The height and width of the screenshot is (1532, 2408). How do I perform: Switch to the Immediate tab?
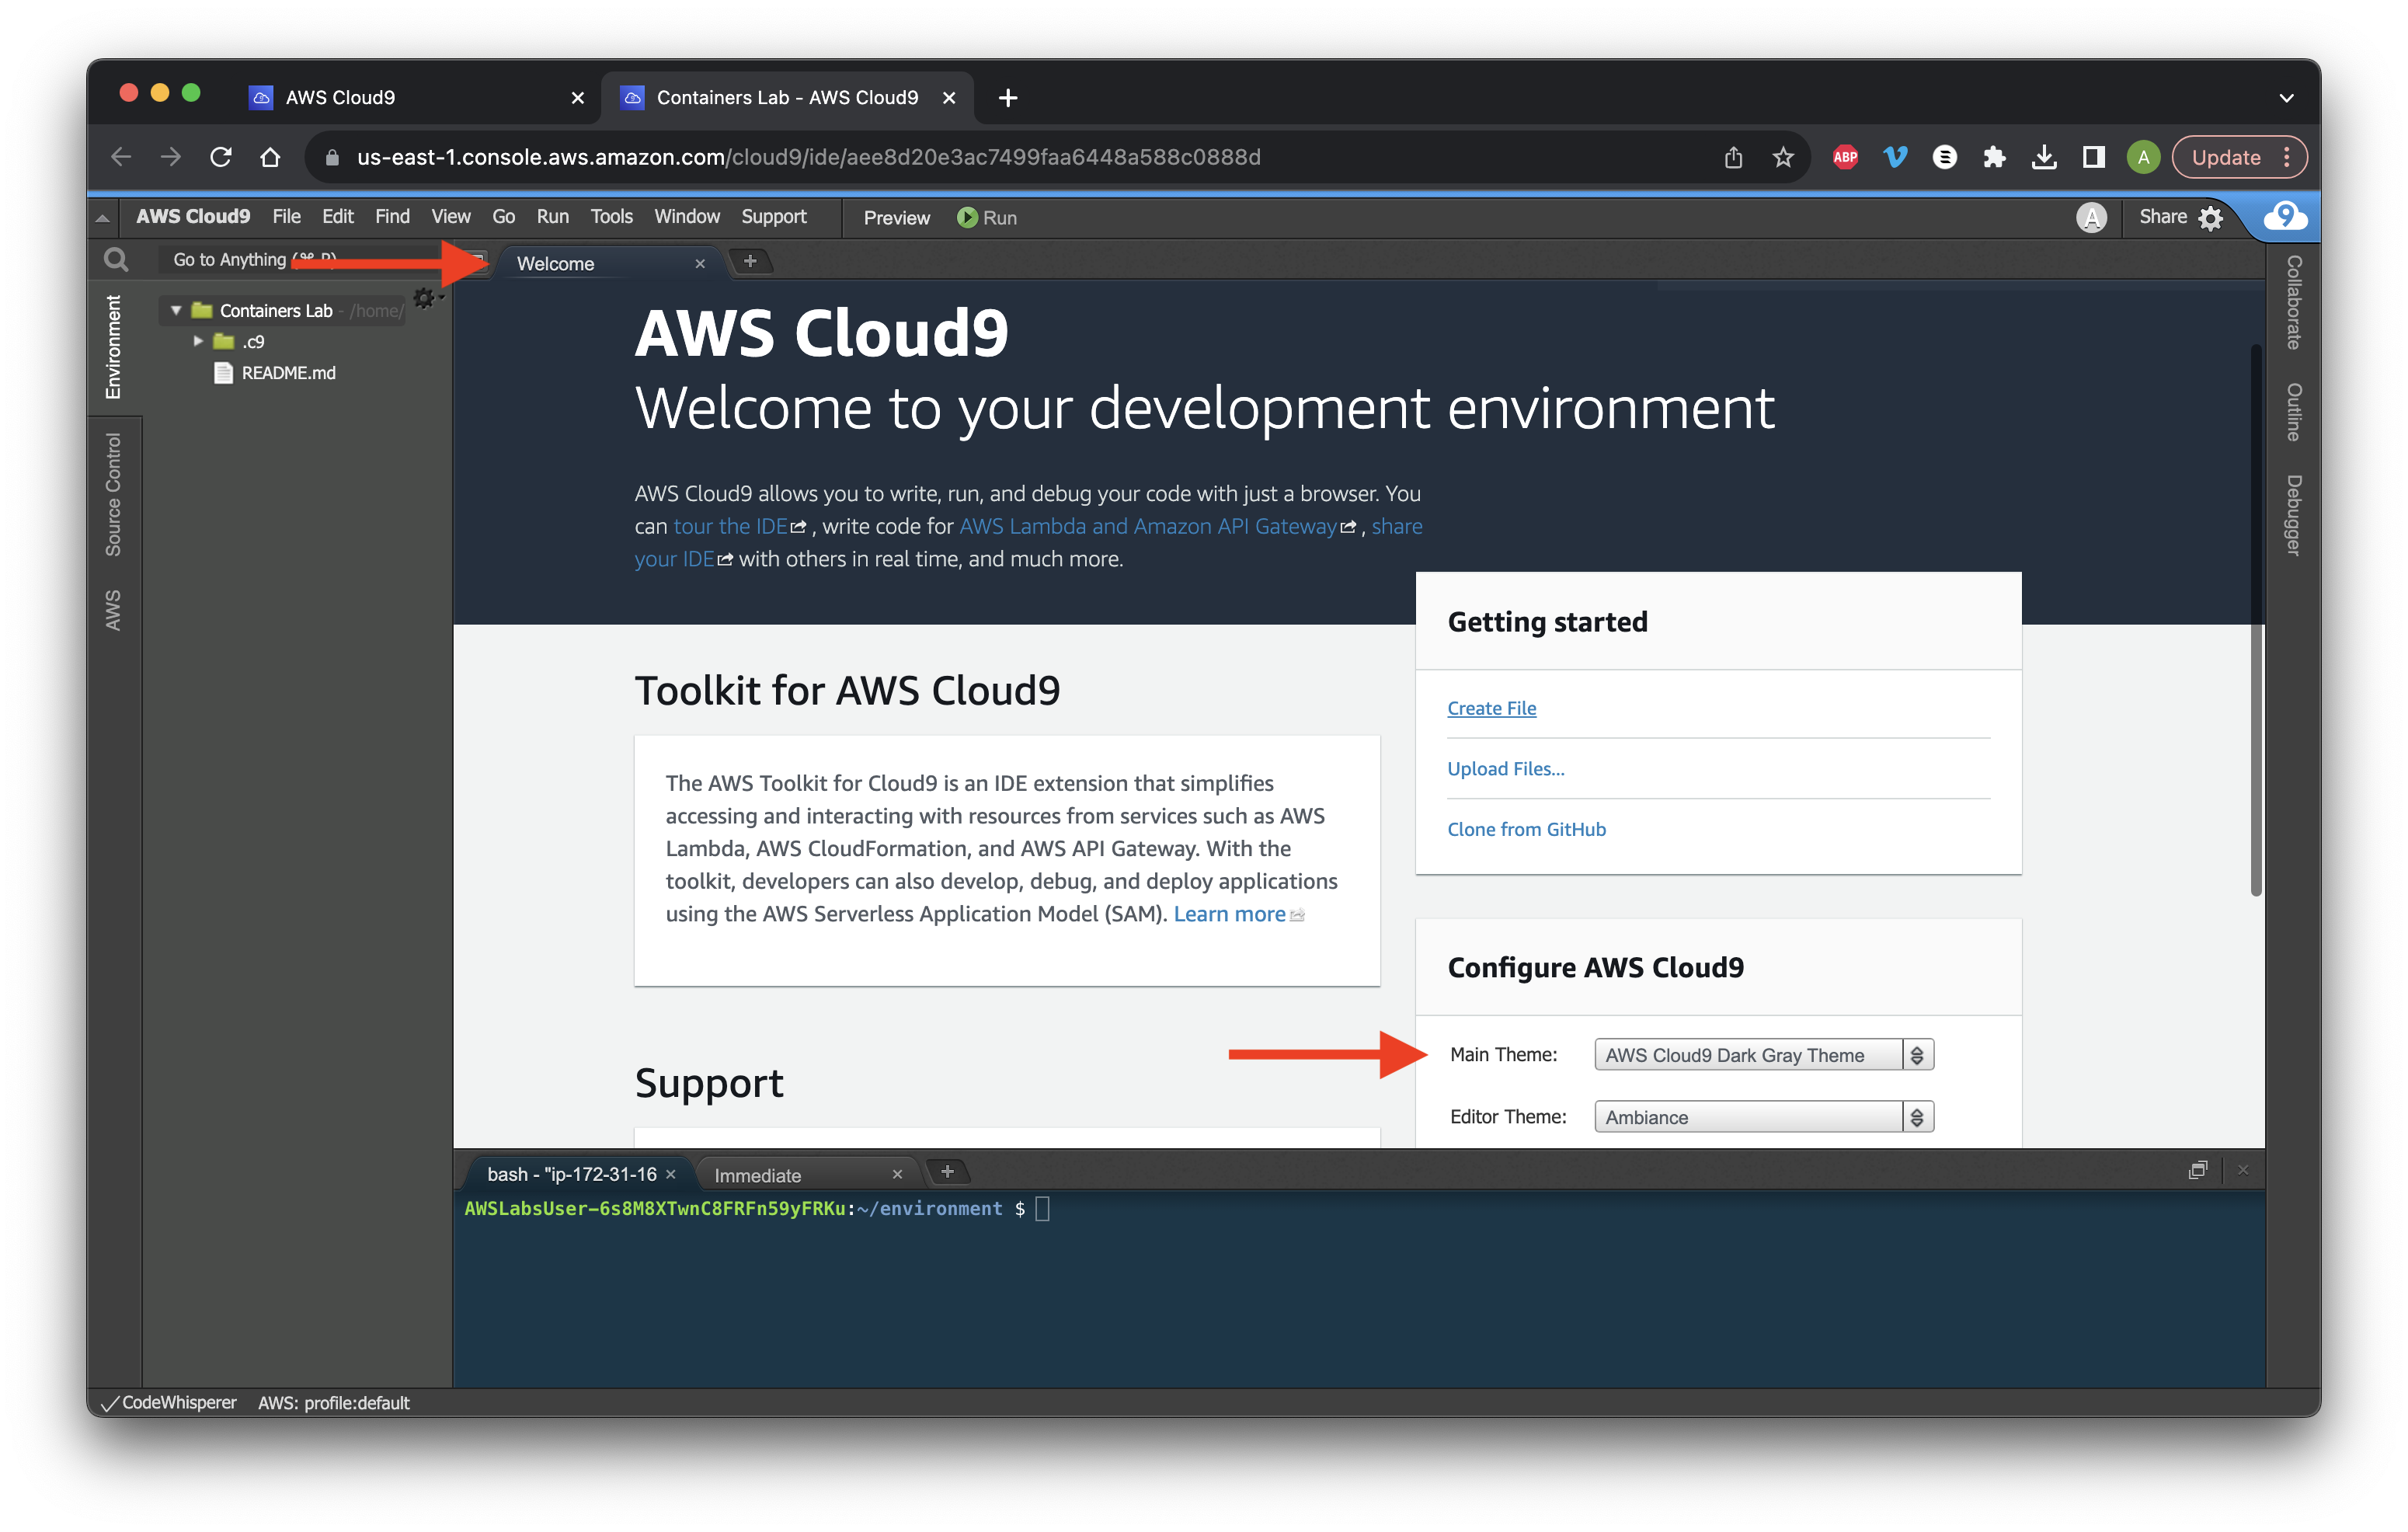coord(757,1176)
